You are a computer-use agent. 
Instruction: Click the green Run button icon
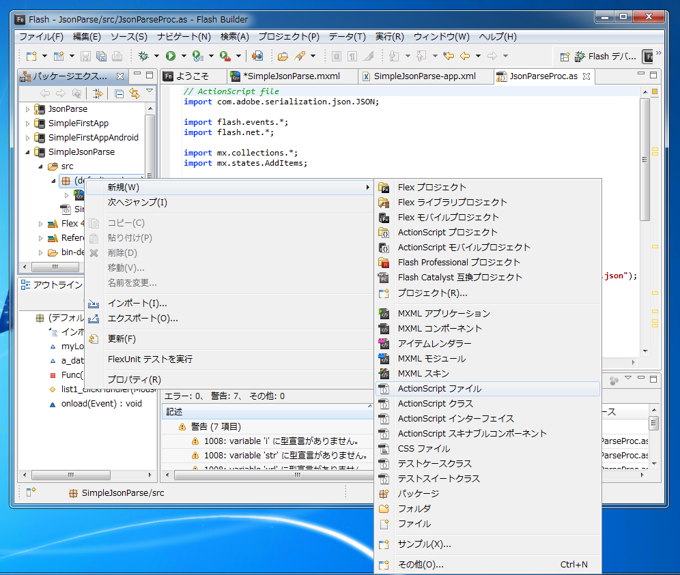[170, 56]
